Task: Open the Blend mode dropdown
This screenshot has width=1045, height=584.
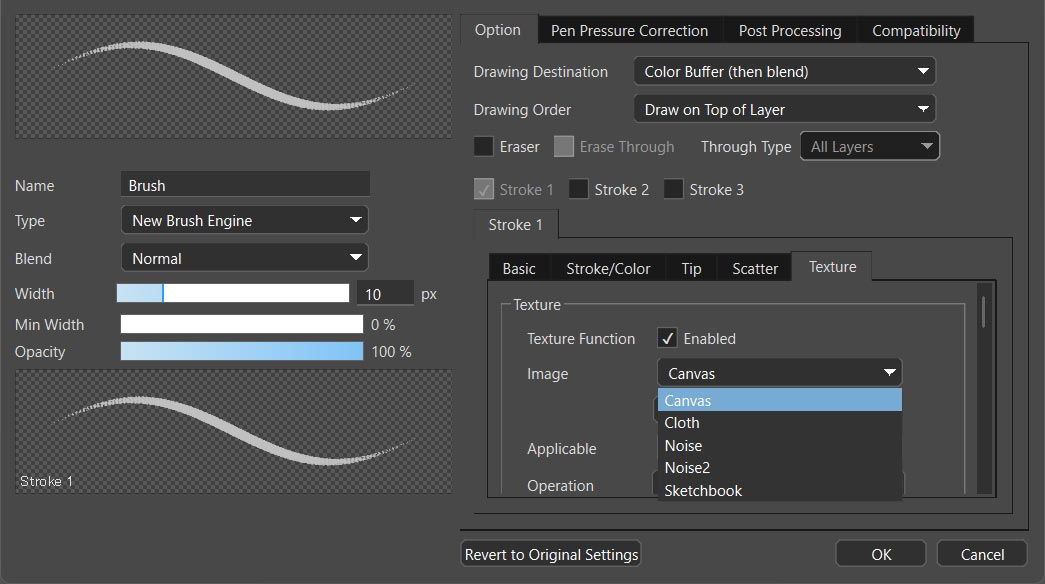Action: pyautogui.click(x=244, y=257)
